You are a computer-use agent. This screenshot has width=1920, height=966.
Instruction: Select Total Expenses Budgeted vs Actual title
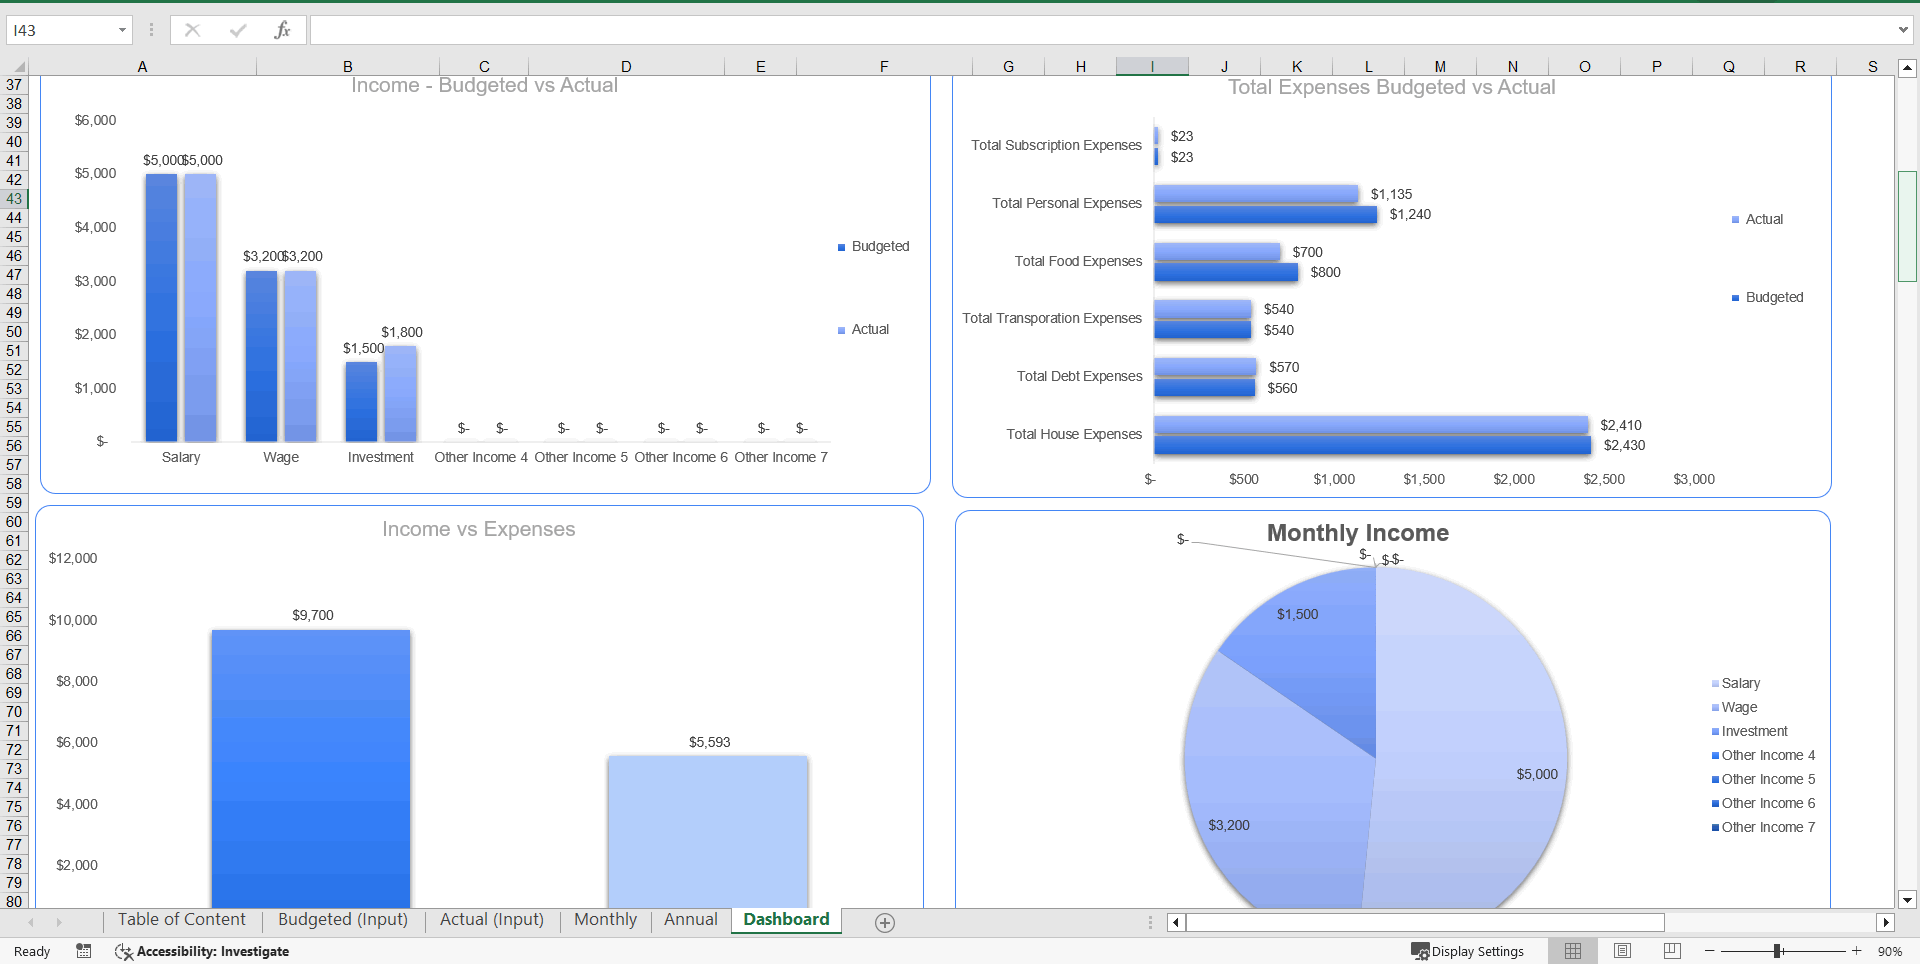tap(1391, 87)
